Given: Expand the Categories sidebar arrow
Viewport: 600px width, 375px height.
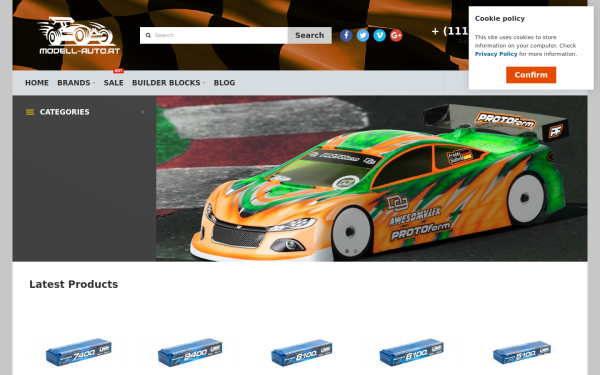Looking at the screenshot, I should [143, 112].
